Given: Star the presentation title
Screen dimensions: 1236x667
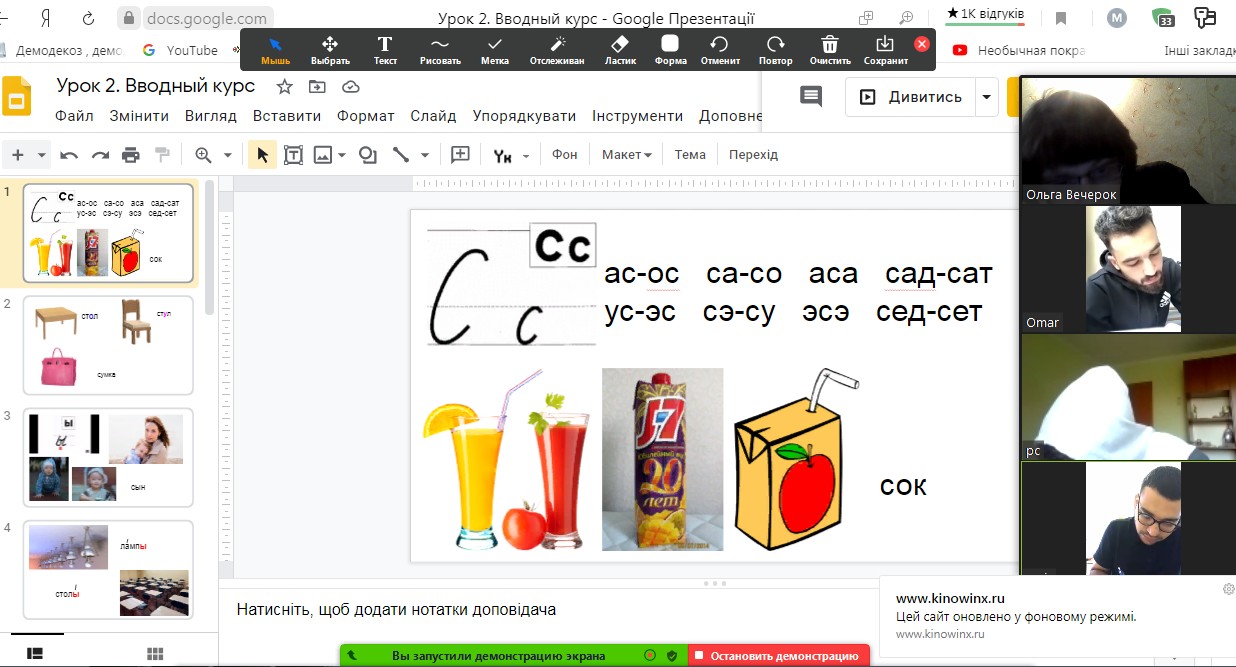Looking at the screenshot, I should point(285,86).
